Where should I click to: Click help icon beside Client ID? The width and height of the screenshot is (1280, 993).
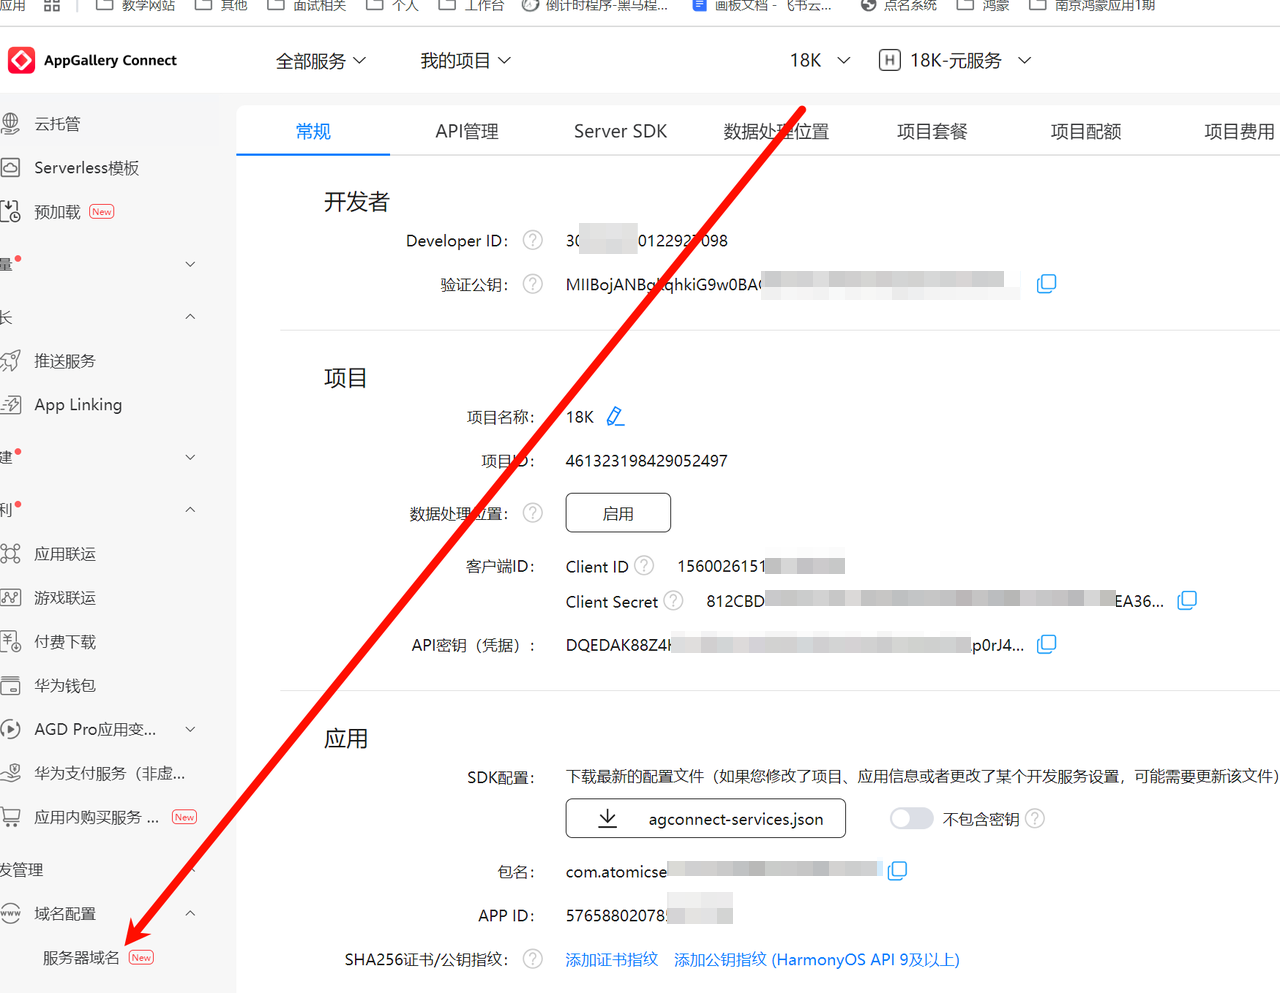[x=644, y=566]
